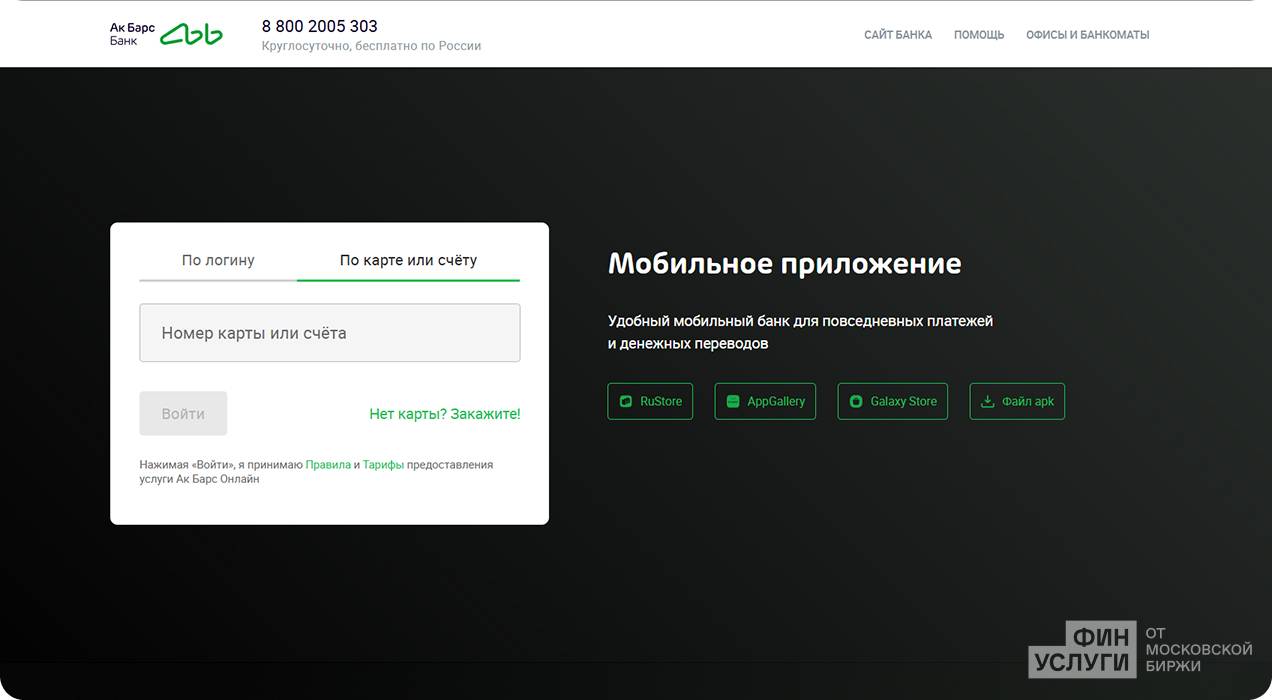
Task: Click the Файл apk button label
Action: click(x=1028, y=401)
